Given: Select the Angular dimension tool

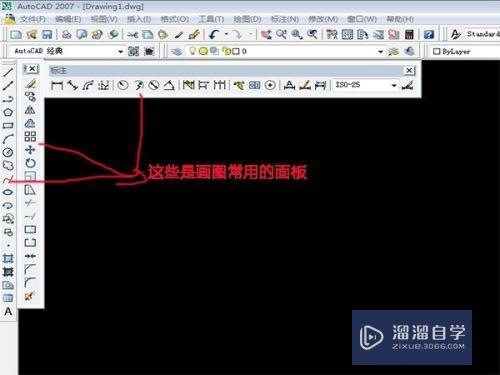Looking at the screenshot, I should tap(169, 85).
